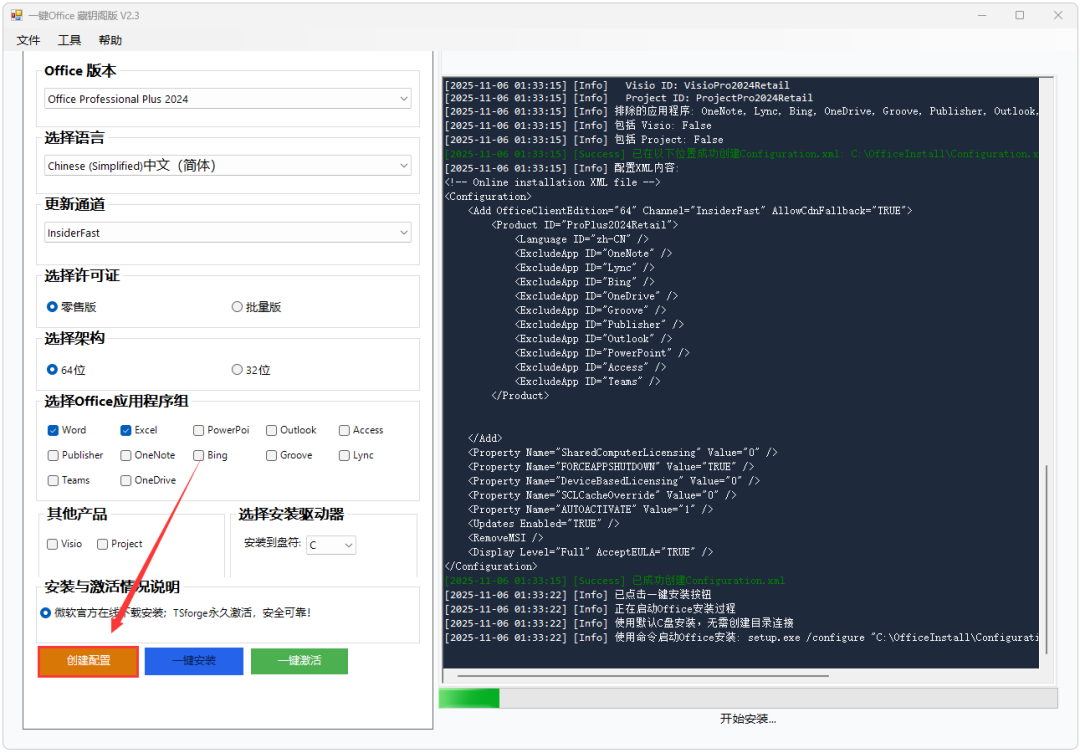Click the installation progress bar
The height and width of the screenshot is (753, 1080).
[x=747, y=698]
